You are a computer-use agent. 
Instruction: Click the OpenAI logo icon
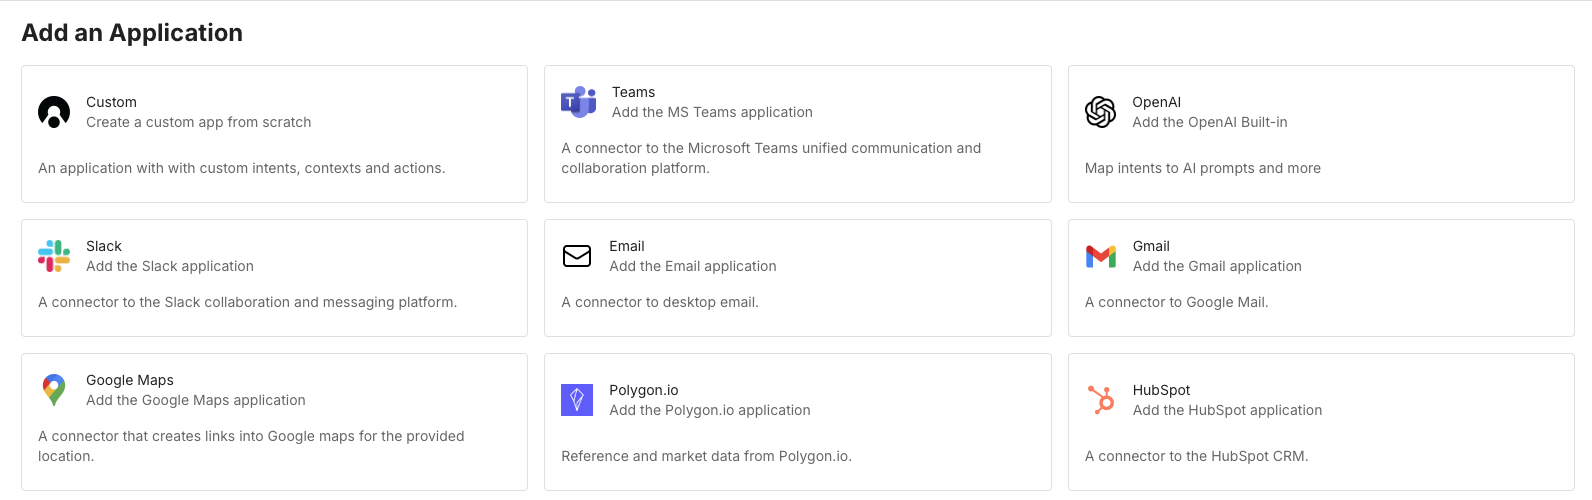pos(1100,112)
